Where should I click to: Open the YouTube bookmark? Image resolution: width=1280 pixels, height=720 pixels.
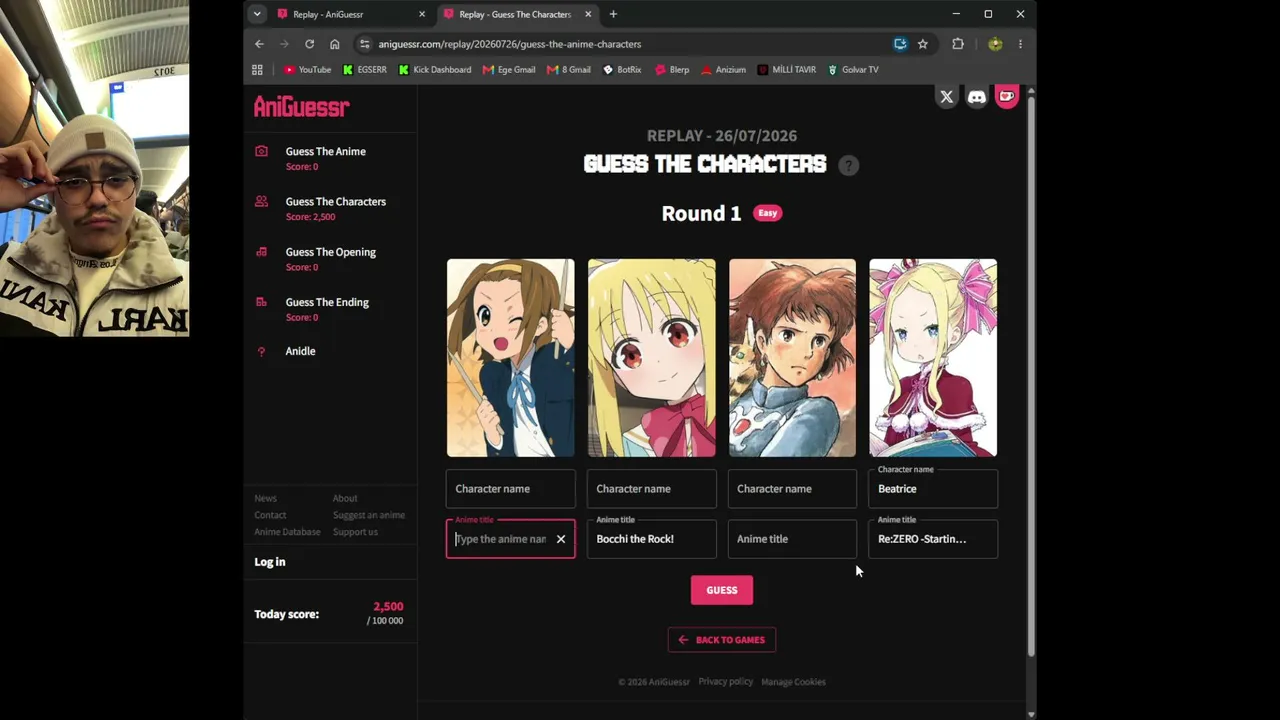tap(307, 70)
